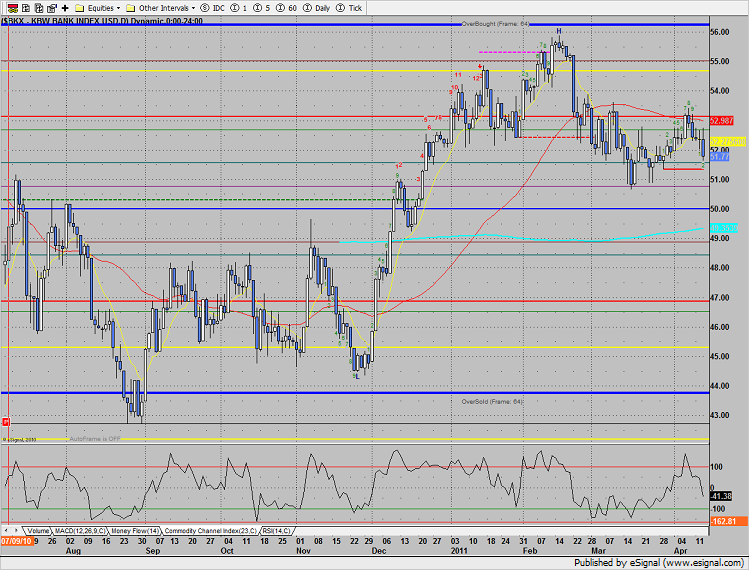Select the Commodity Channel Index(23,C) tab
Image resolution: width=749 pixels, height=570 pixels.
211,531
